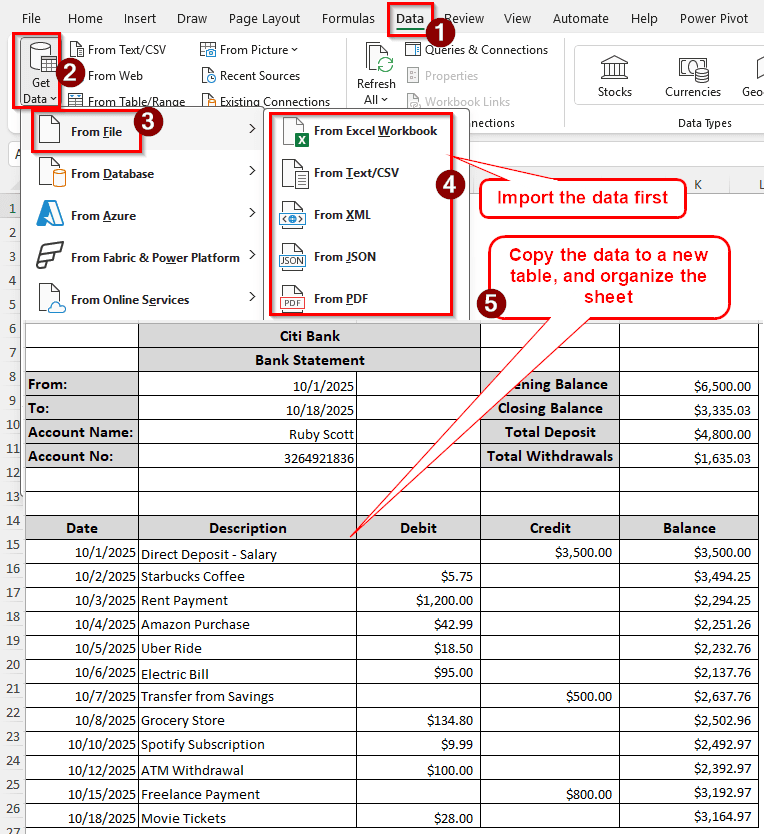Switch to the Formulas ribbon tab
This screenshot has height=834, width=764.
(348, 19)
